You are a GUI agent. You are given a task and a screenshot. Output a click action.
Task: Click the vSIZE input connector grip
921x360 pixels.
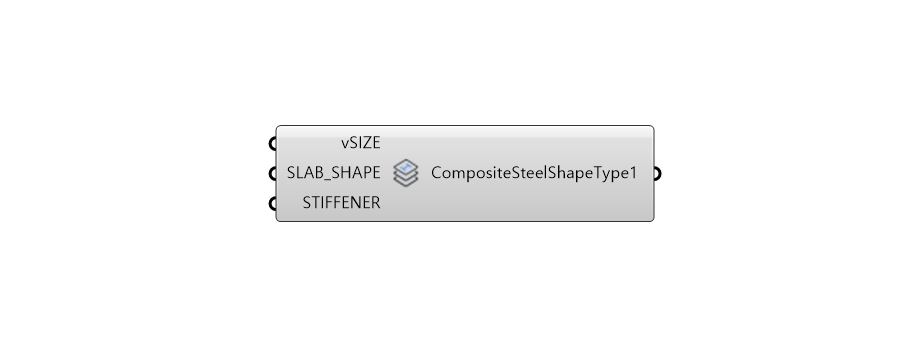(273, 143)
